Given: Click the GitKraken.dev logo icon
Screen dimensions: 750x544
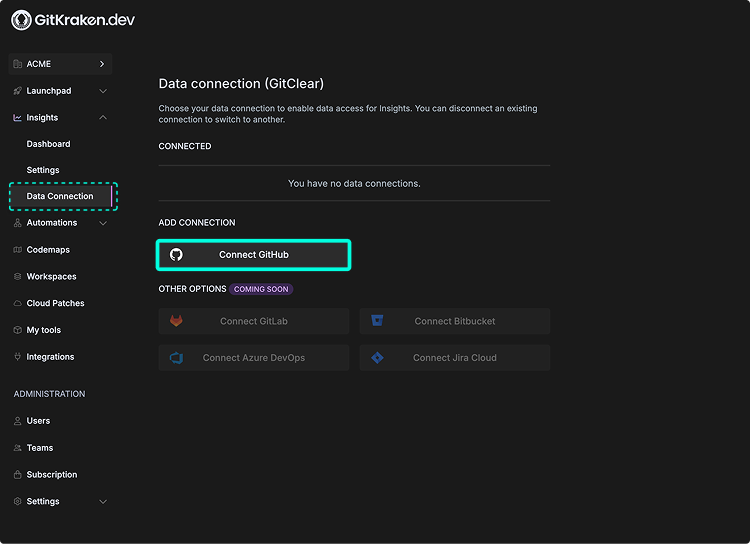Looking at the screenshot, I should click(x=20, y=19).
